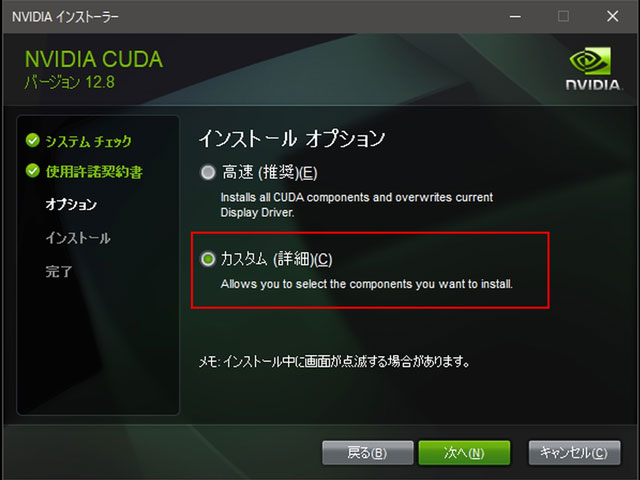
Task: Click the green checkmark beside システム チェック
Action: 33,140
